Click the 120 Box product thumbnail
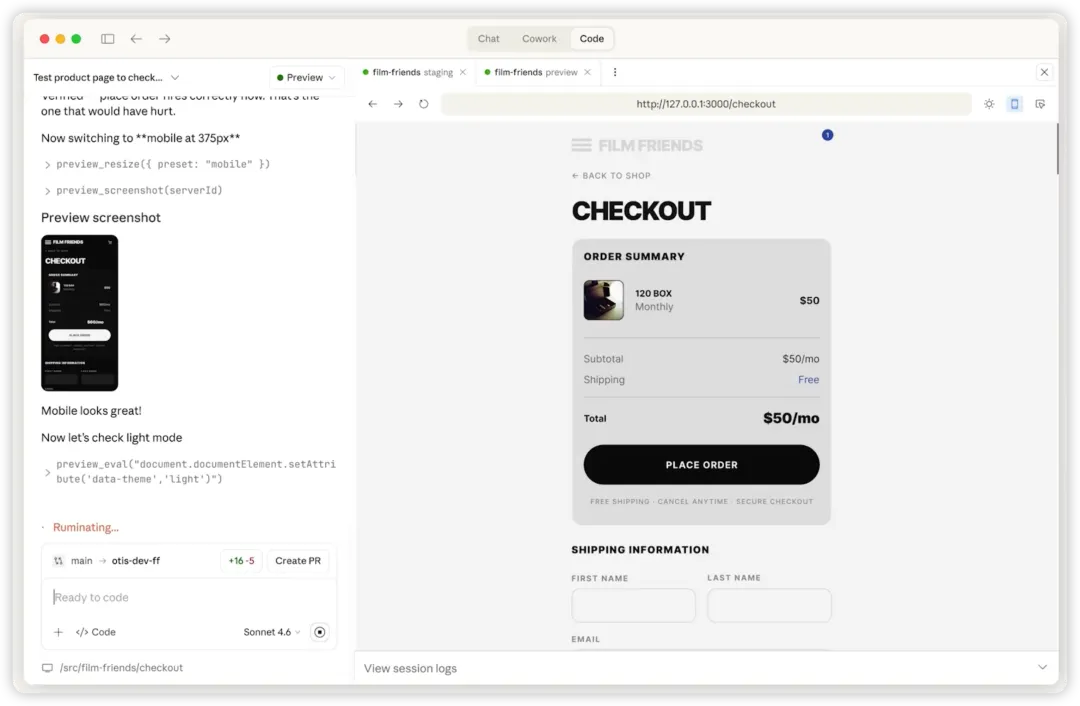The width and height of the screenshot is (1080, 706). pos(603,300)
